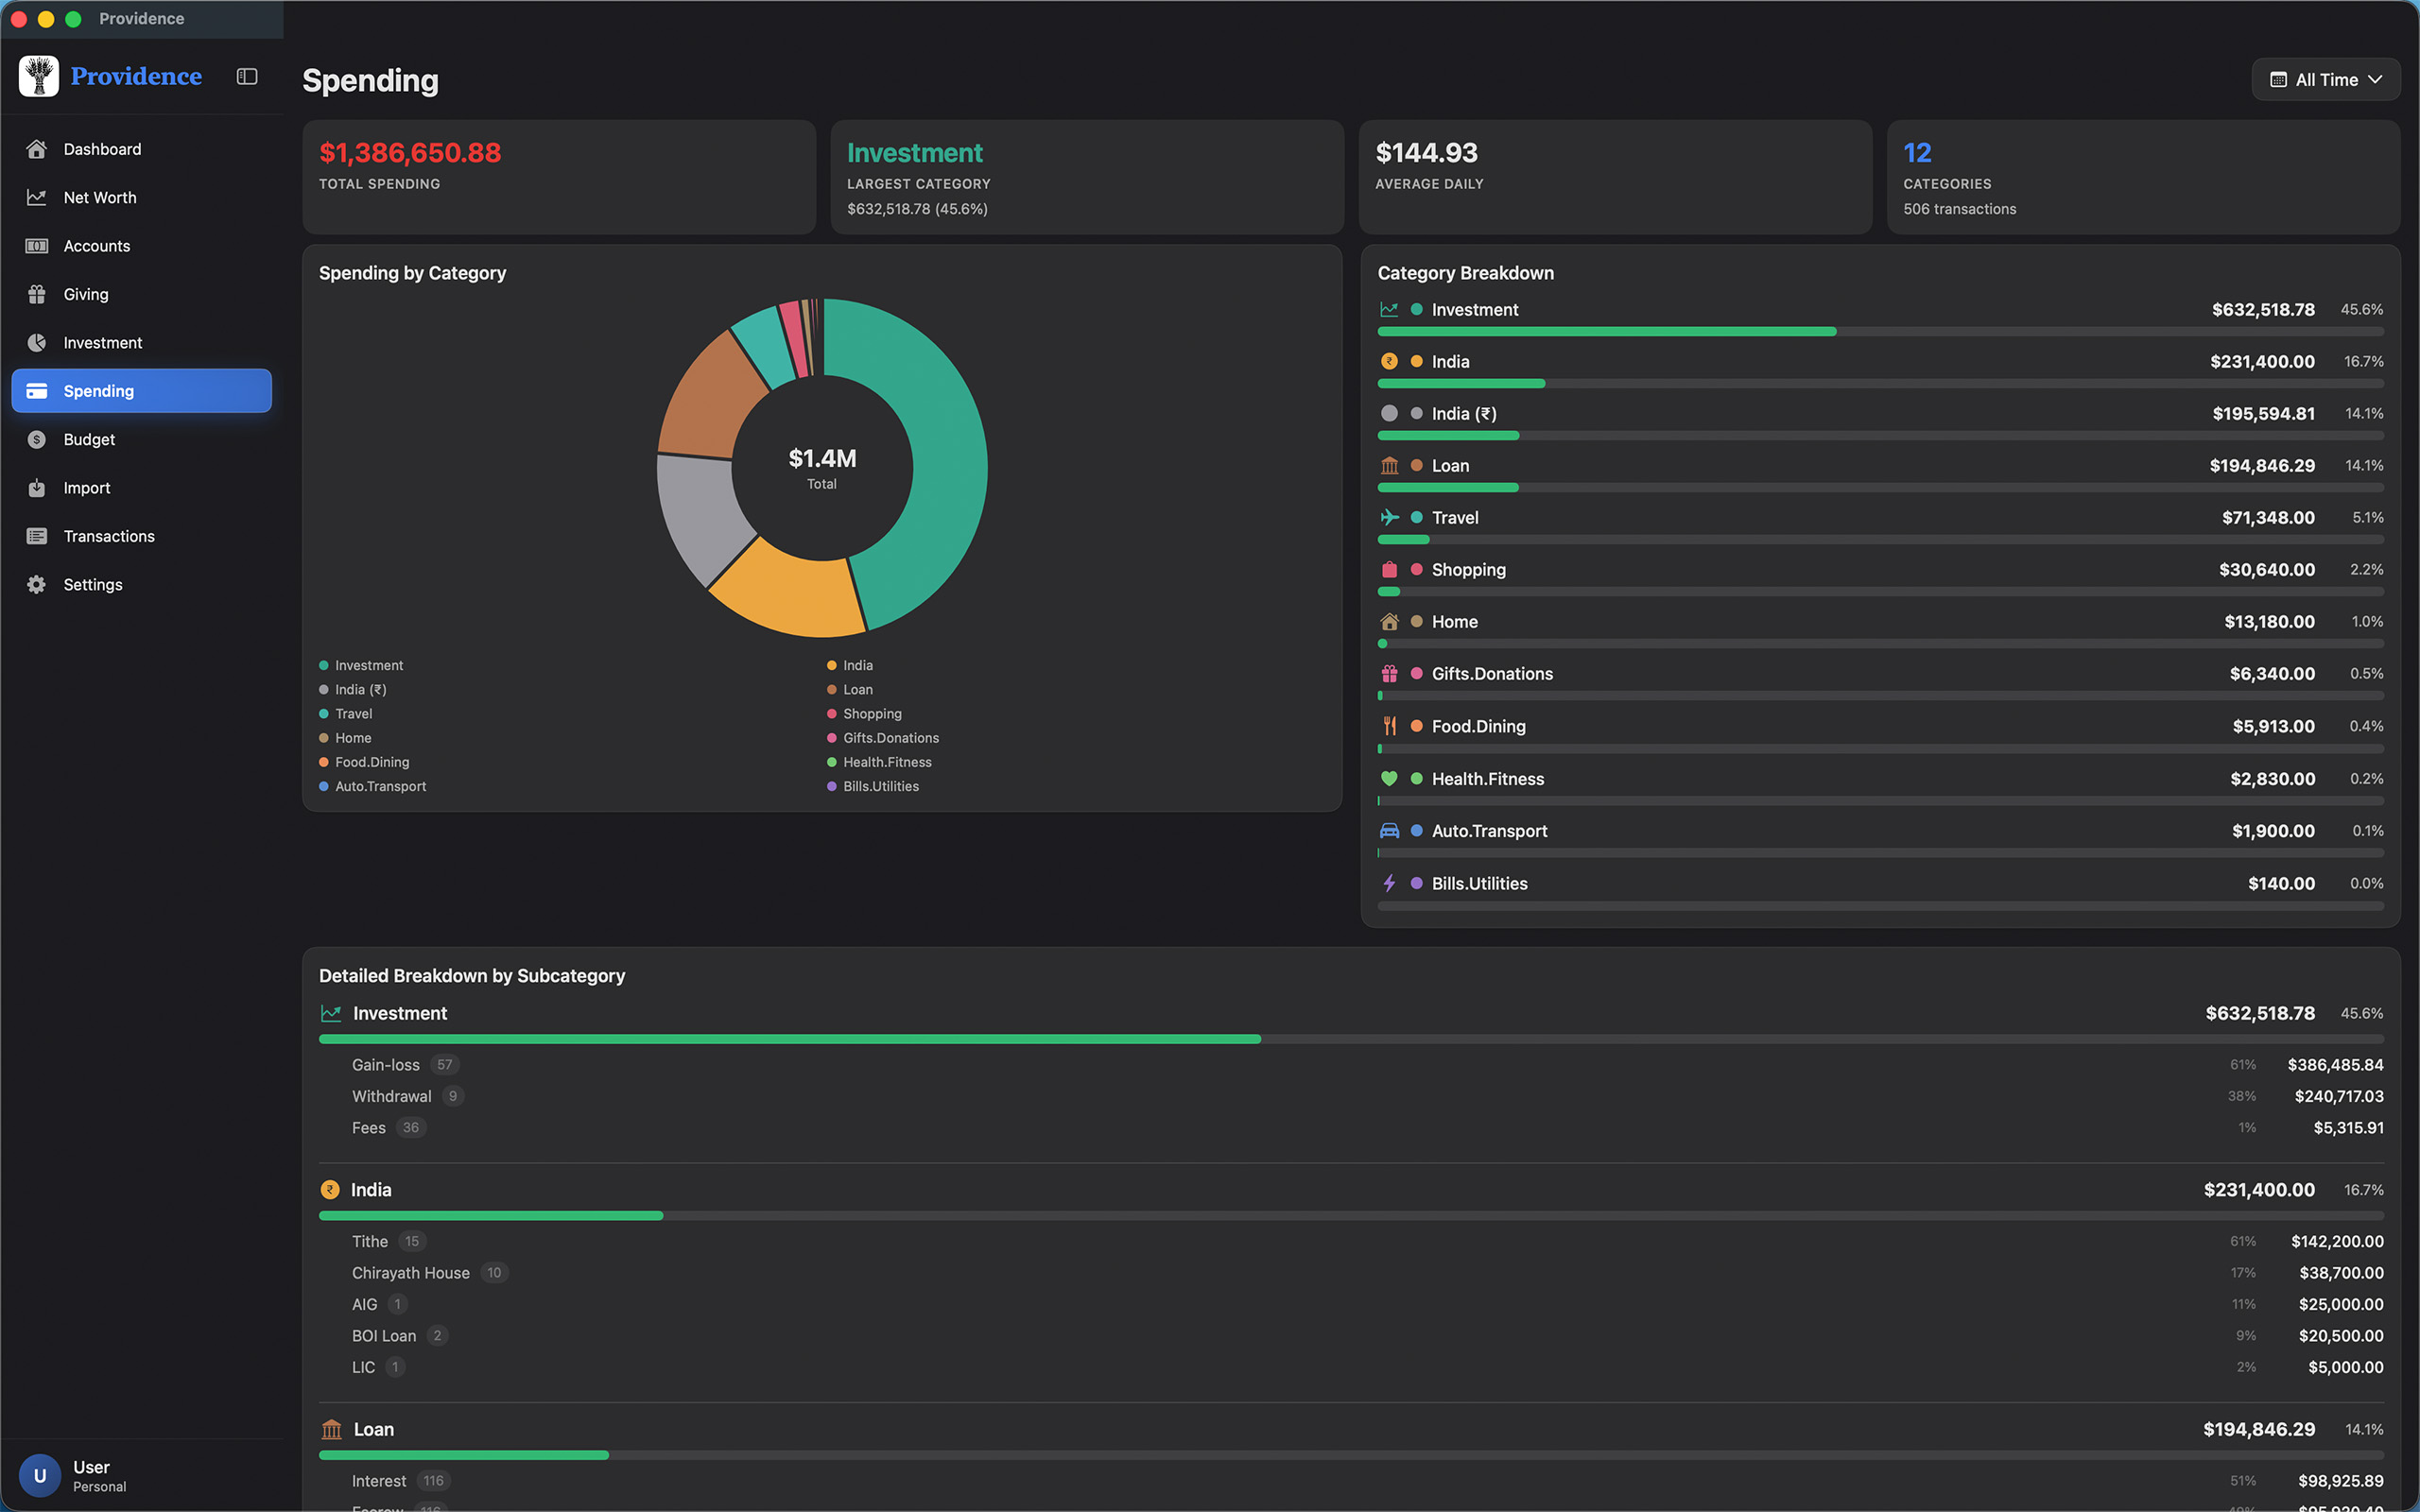Click the gray circle icon beside India (₹)
This screenshot has height=1512, width=2420.
pyautogui.click(x=1389, y=414)
